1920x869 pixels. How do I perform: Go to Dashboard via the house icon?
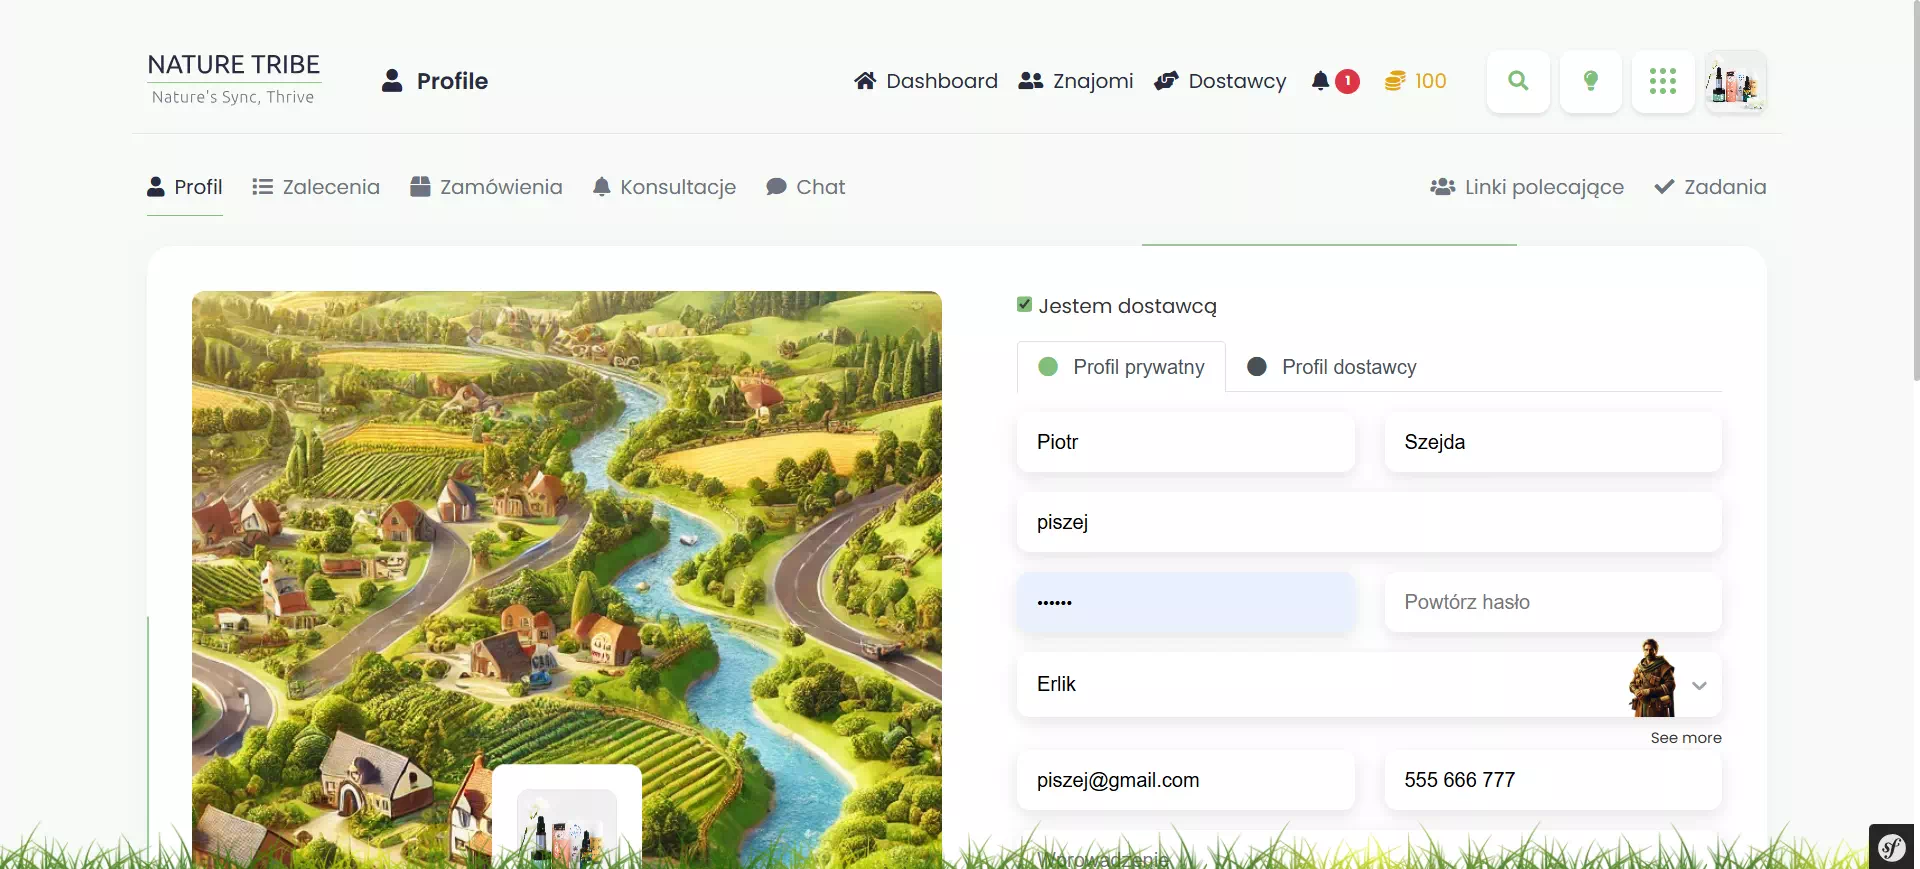point(865,81)
